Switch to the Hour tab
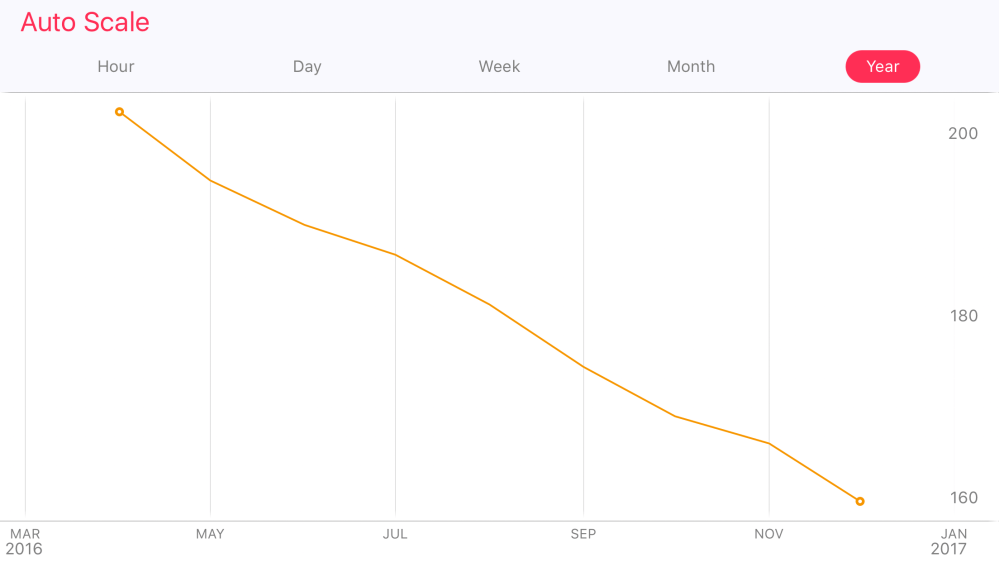The height and width of the screenshot is (562, 999). coord(116,67)
